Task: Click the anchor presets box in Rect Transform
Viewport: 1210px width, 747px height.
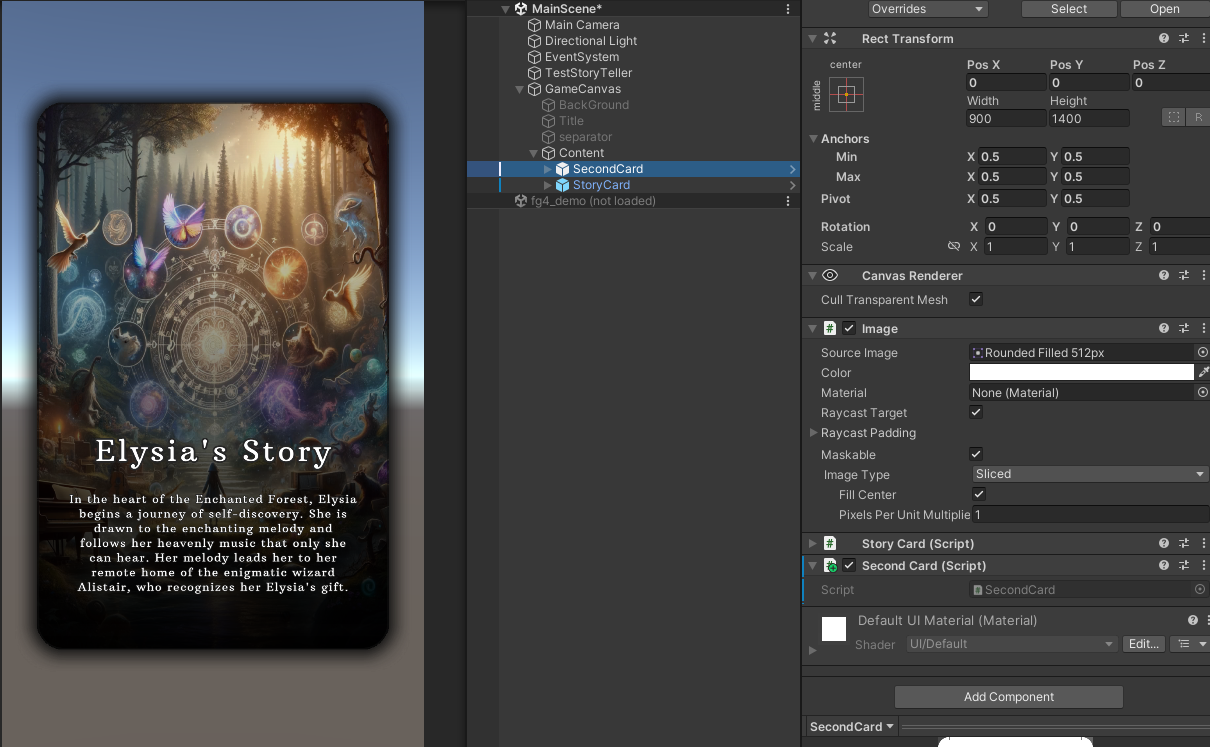Action: [846, 95]
